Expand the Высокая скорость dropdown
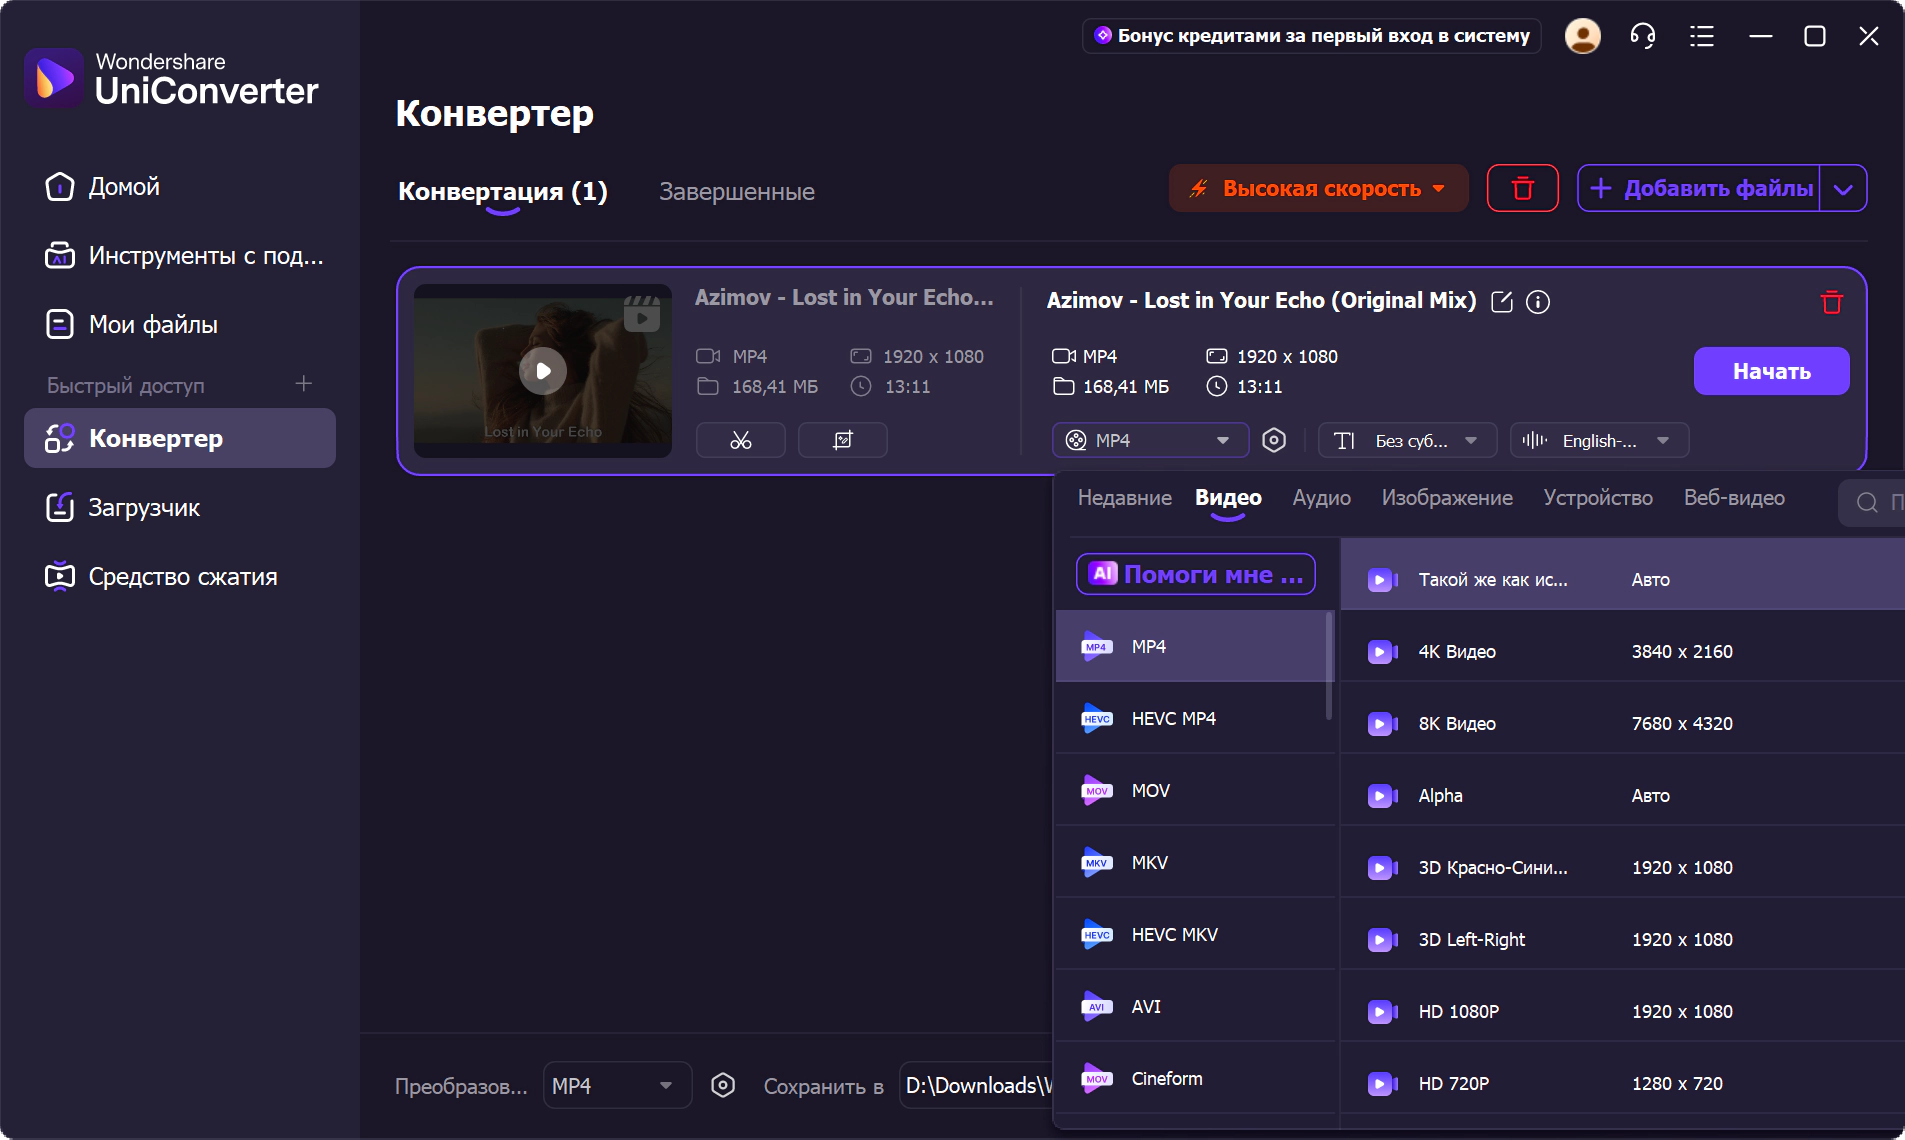This screenshot has width=1905, height=1140. 1318,188
